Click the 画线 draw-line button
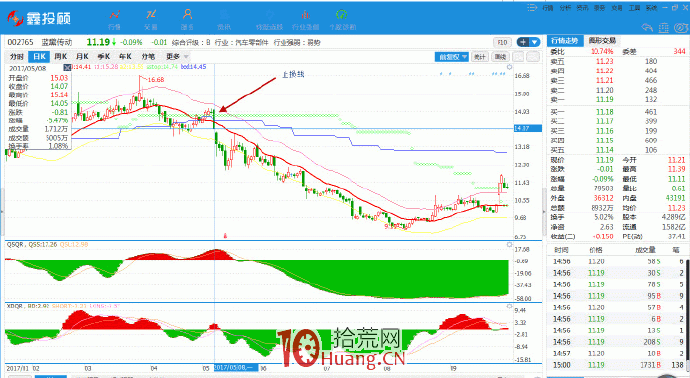690x378 pixels. 500,57
